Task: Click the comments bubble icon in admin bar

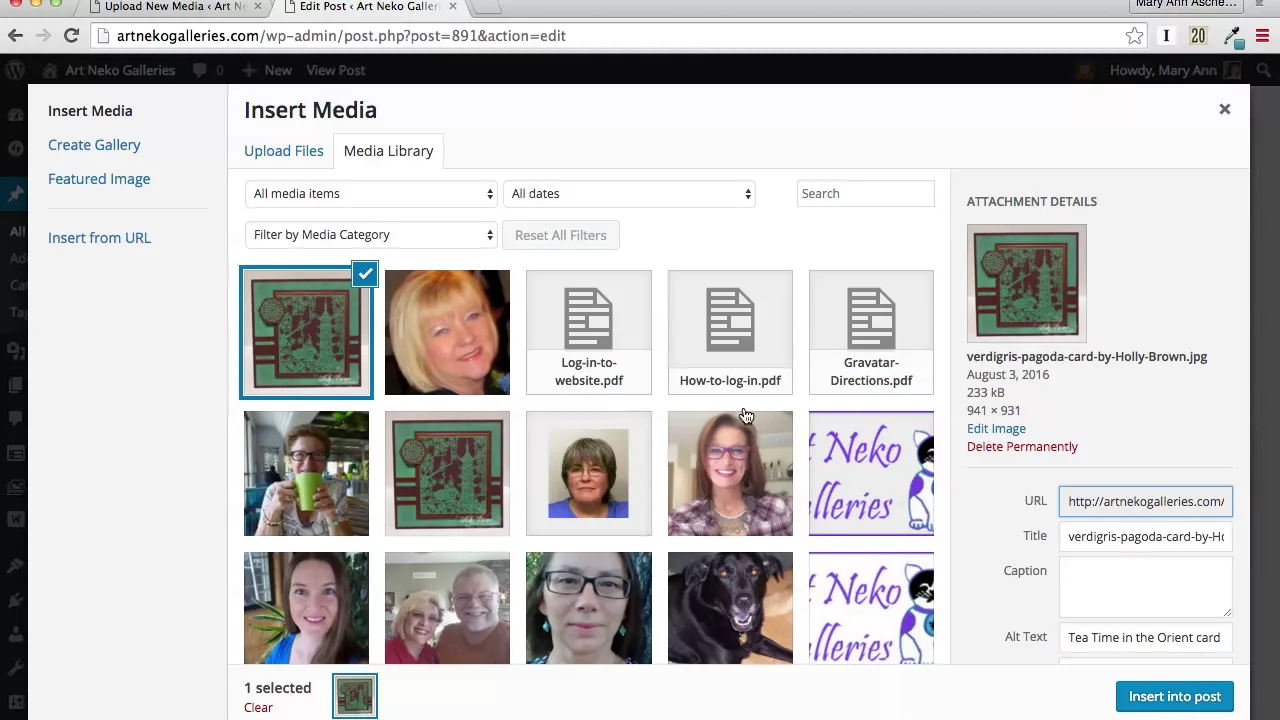Action: (x=200, y=70)
